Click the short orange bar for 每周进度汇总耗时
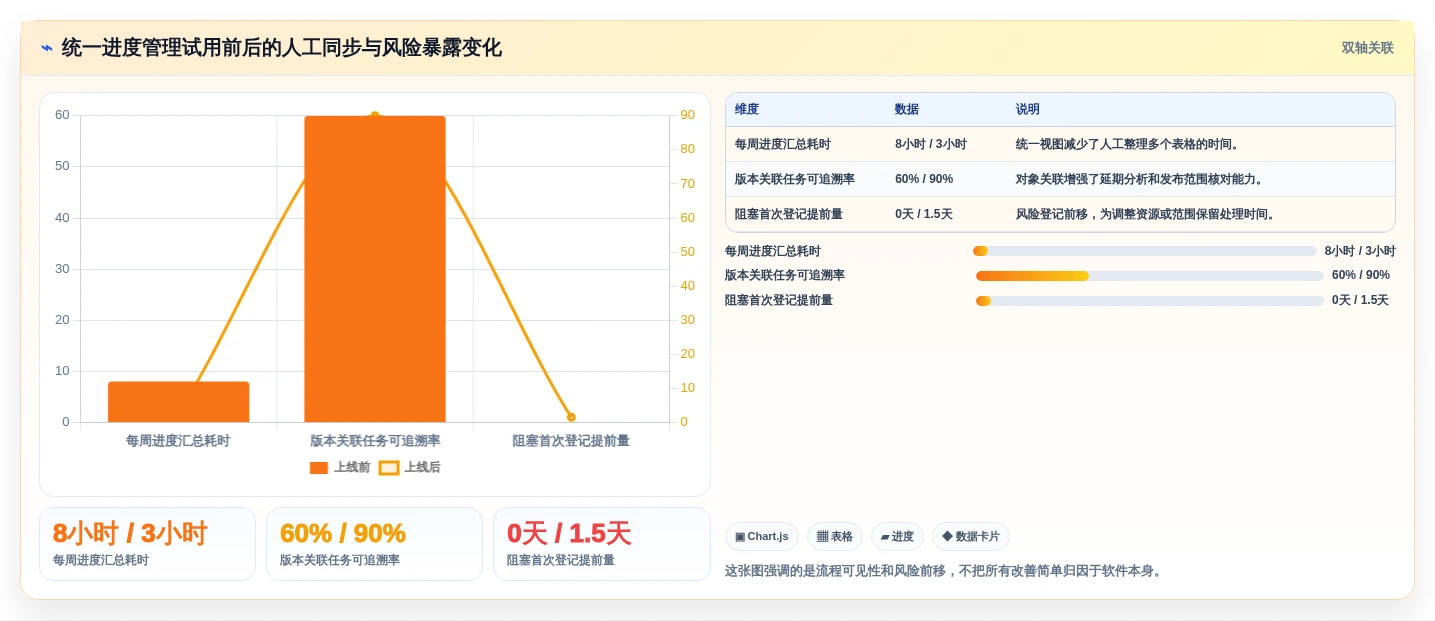The height and width of the screenshot is (621, 1435). pyautogui.click(x=178, y=402)
